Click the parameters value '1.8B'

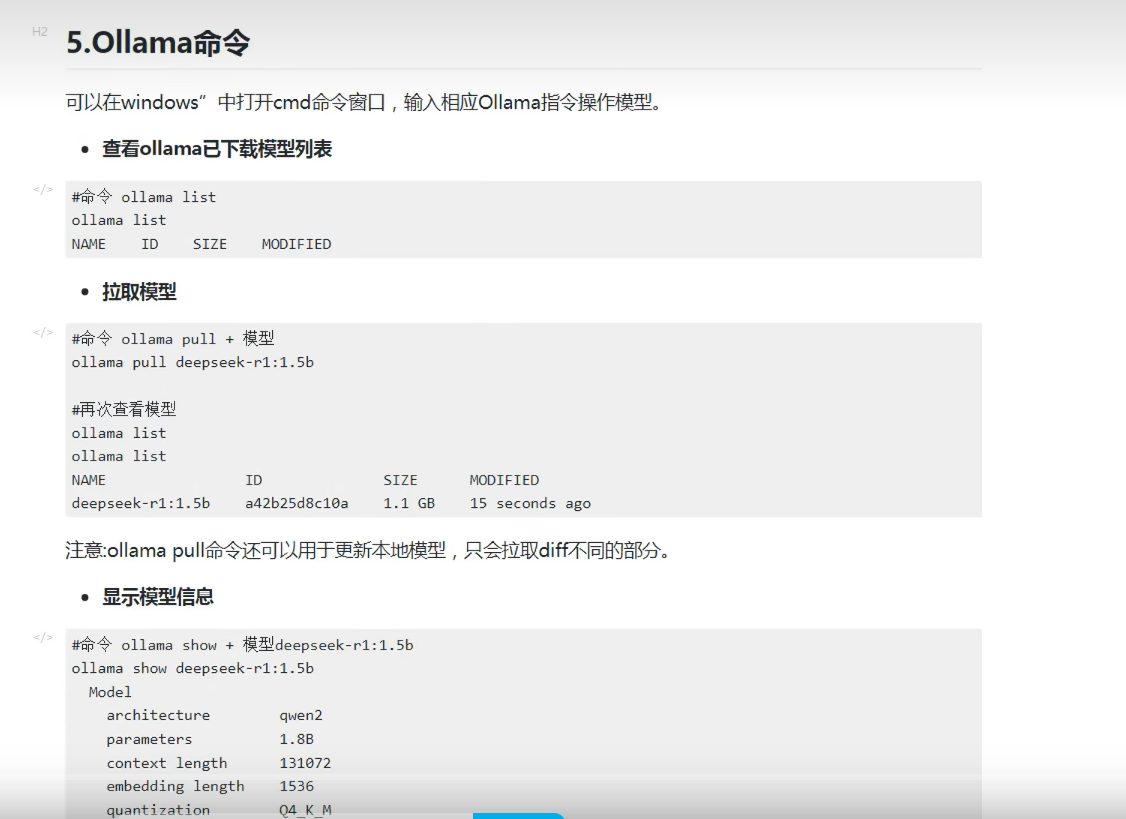coord(297,739)
